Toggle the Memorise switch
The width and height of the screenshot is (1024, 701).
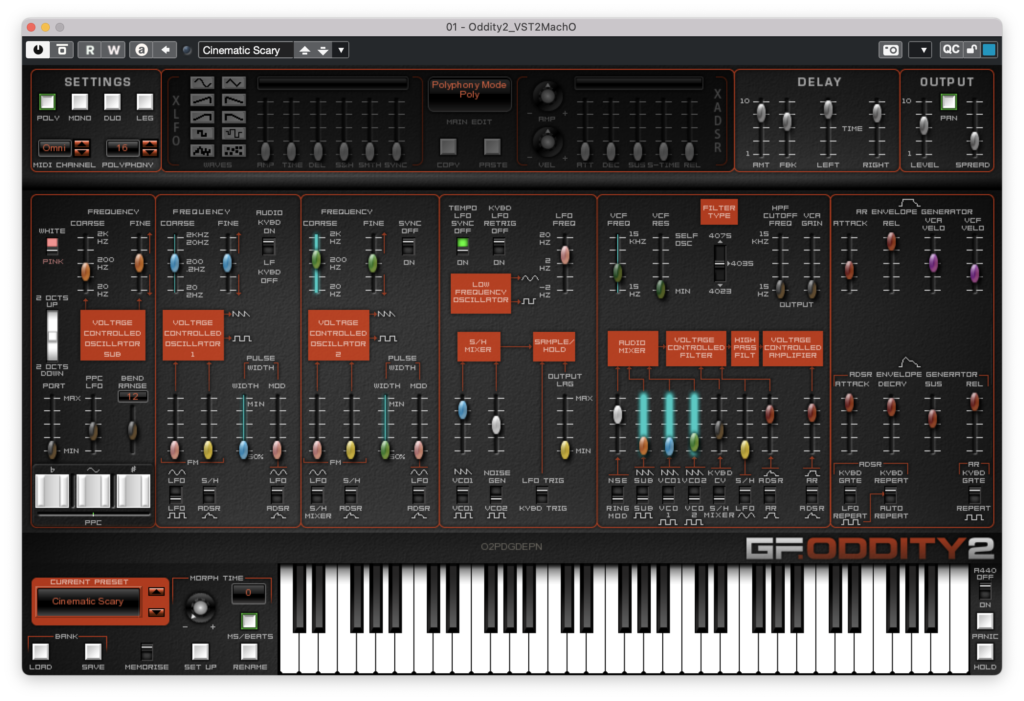[147, 651]
